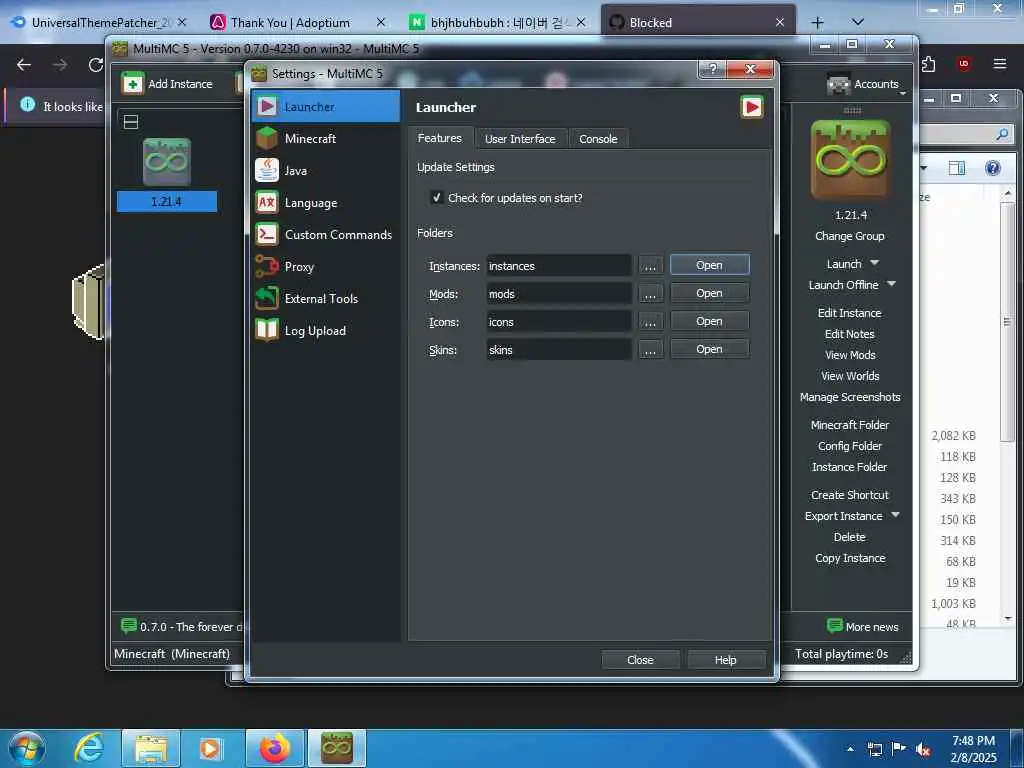The height and width of the screenshot is (768, 1024).
Task: Open the browser hamburger menu
Action: tap(1000, 64)
